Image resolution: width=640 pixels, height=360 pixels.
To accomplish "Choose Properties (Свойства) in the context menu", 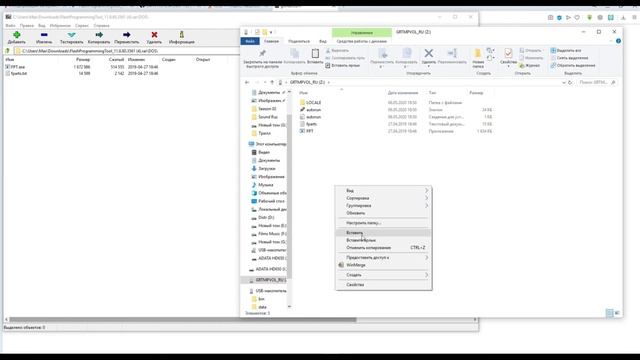I will click(x=383, y=284).
